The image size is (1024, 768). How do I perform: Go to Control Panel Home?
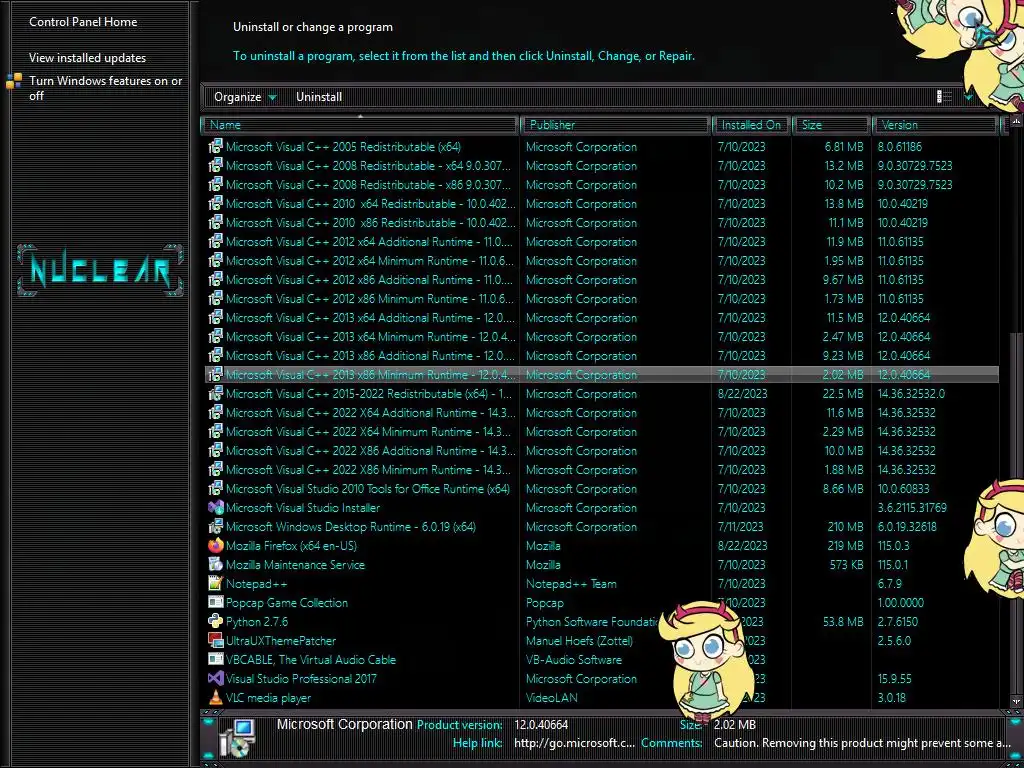83,22
